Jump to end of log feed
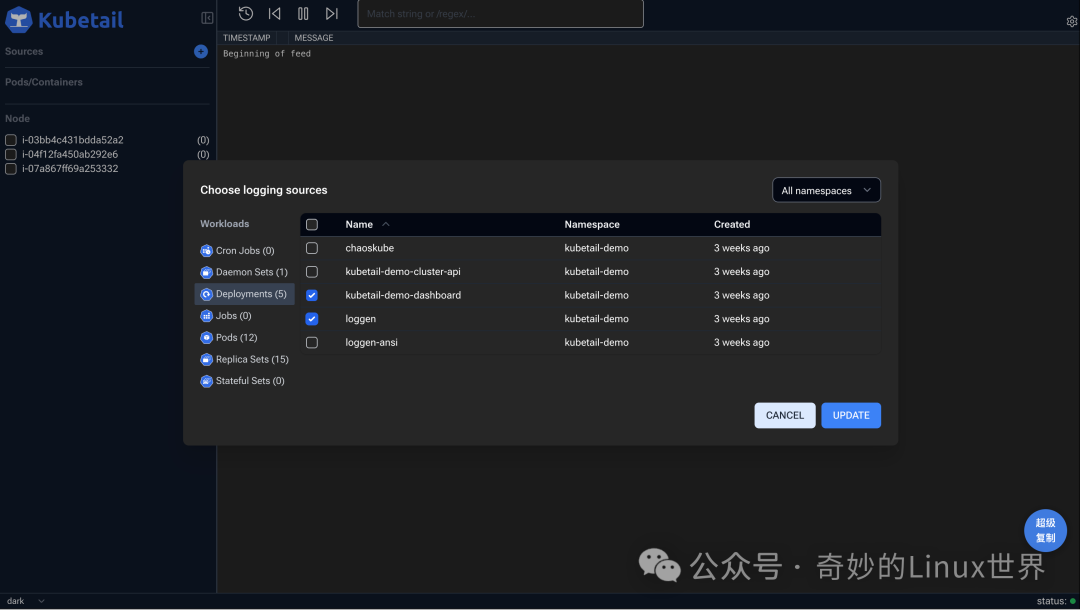The height and width of the screenshot is (610, 1080). tap(332, 13)
